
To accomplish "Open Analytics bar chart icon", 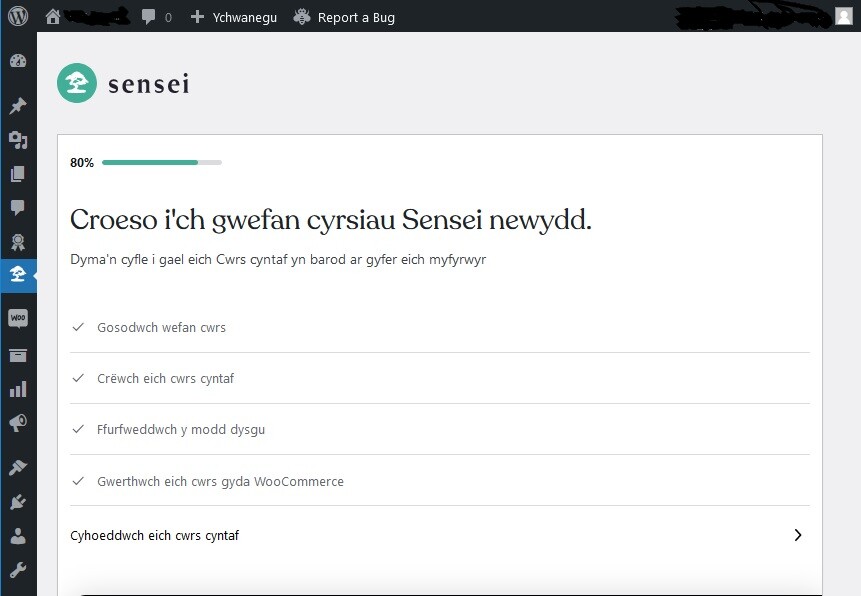I will point(18,389).
